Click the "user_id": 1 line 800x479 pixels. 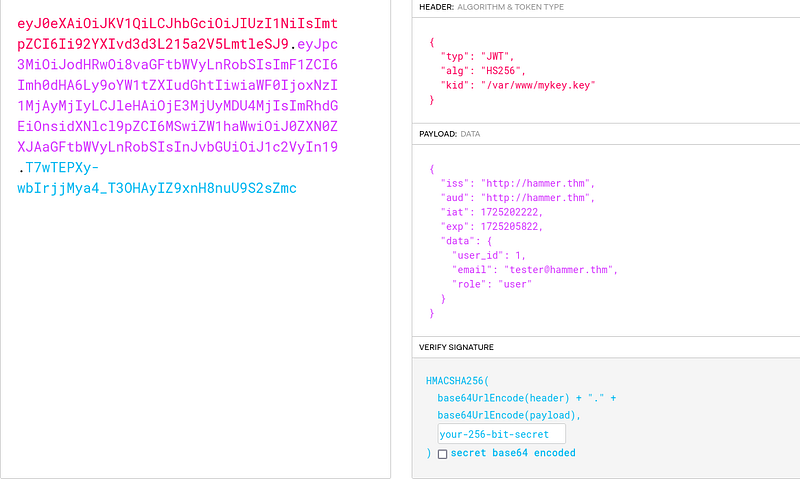point(488,255)
